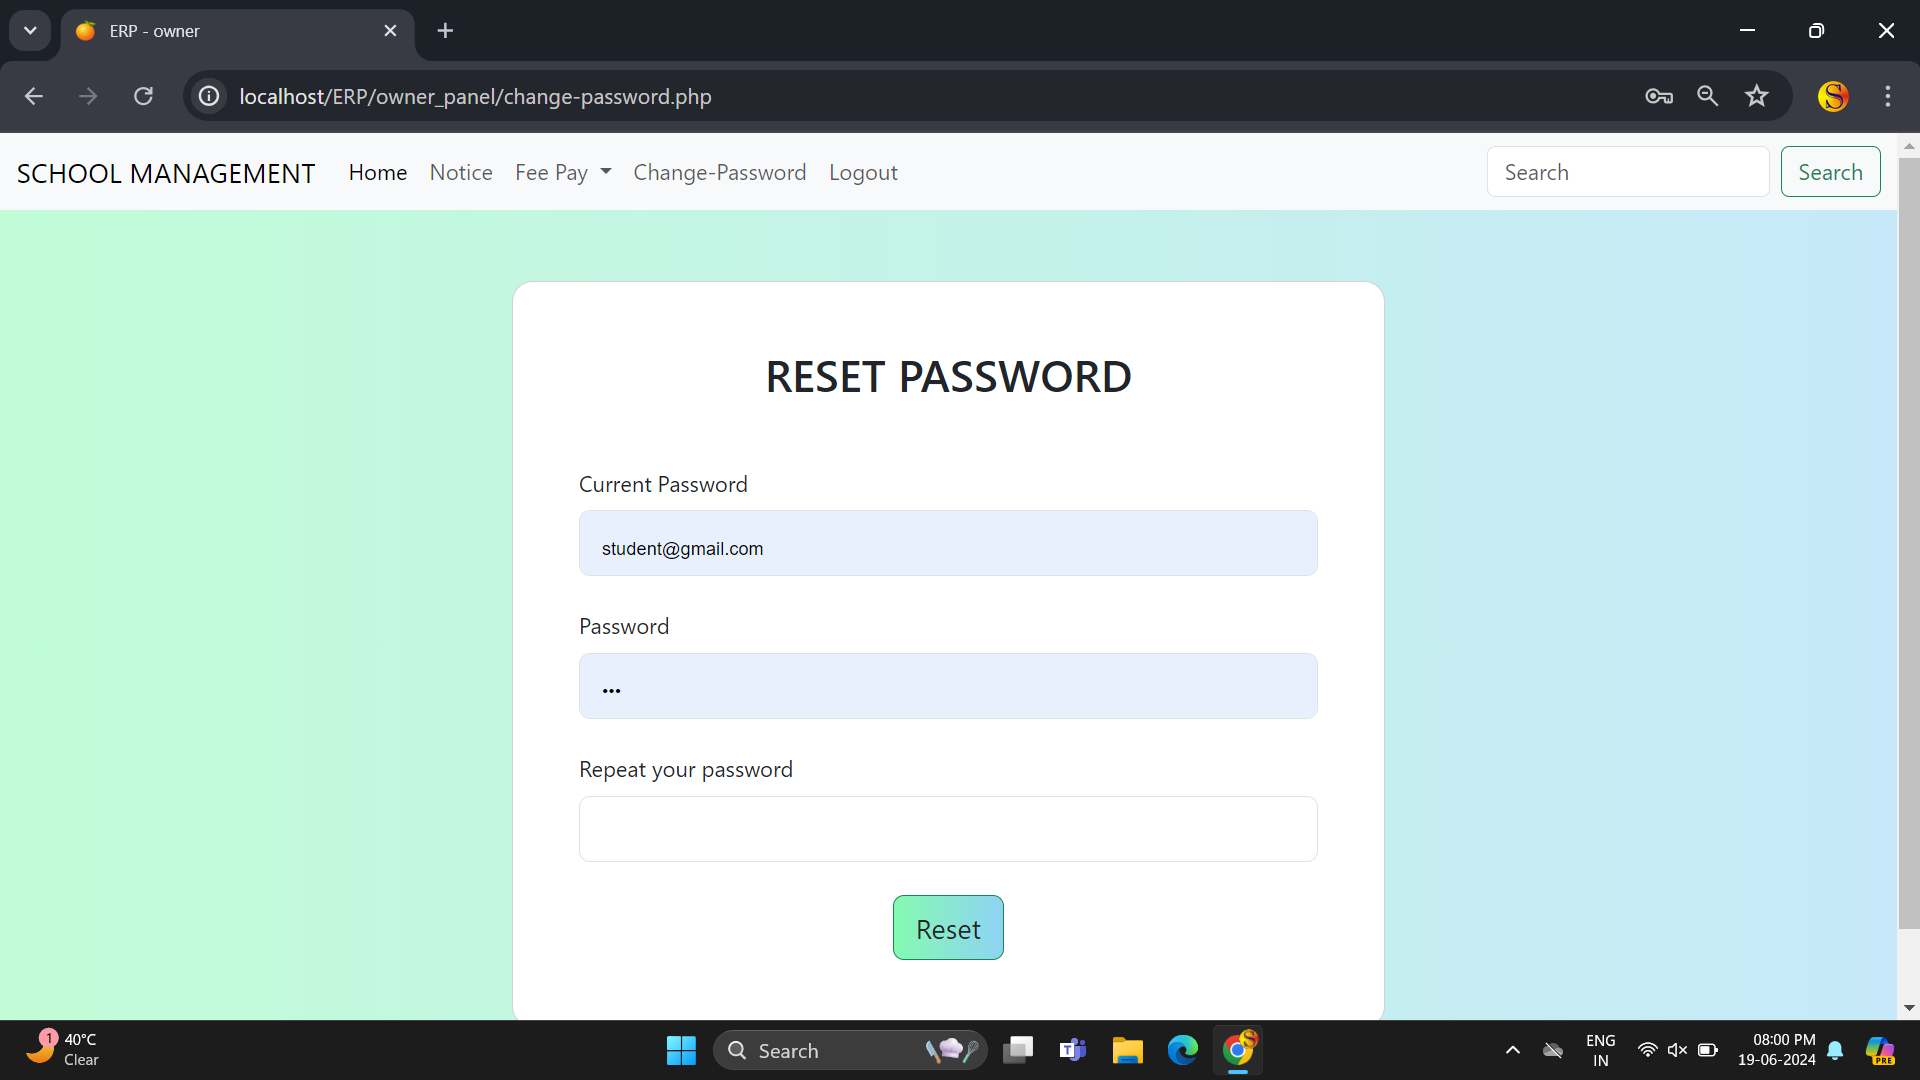Viewport: 1920px width, 1080px height.
Task: Click the page vertical scrollbar
Action: [x=1909, y=540]
